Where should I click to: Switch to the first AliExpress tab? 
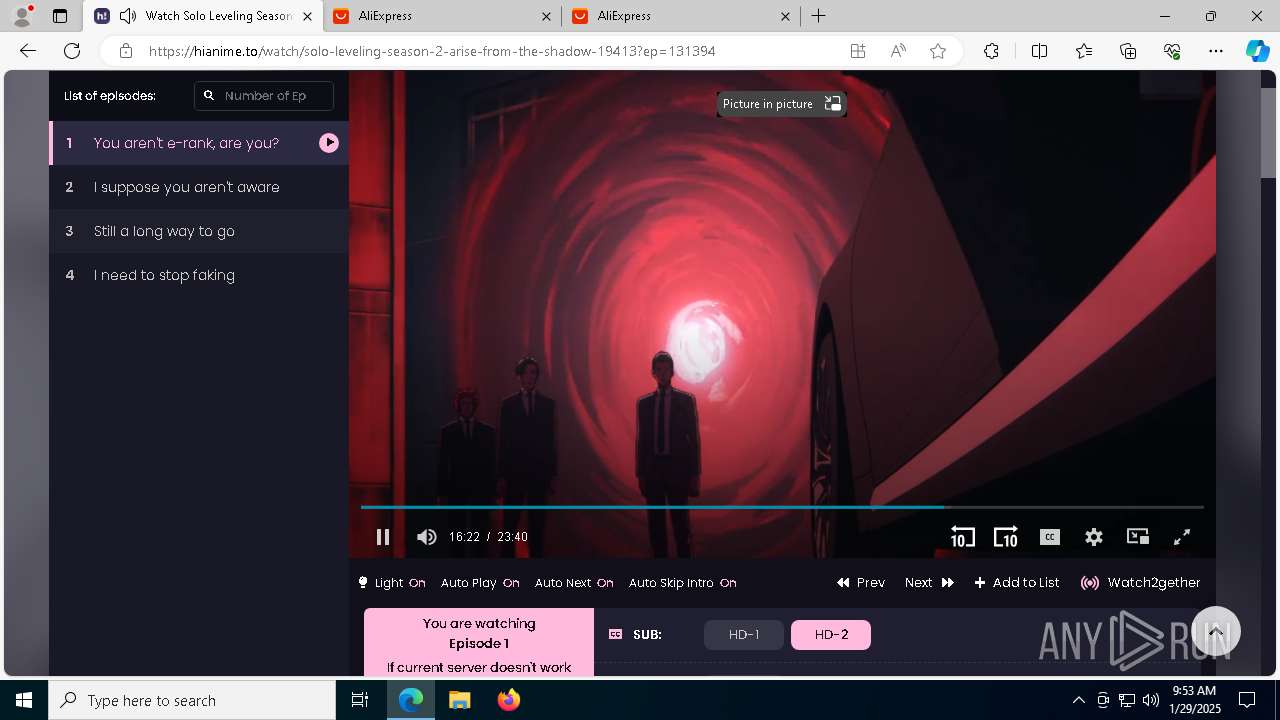(x=443, y=16)
